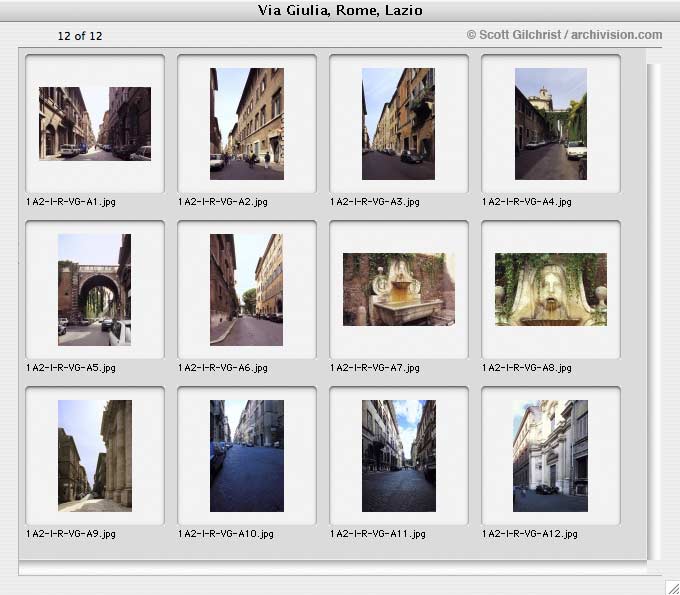Click the "12 of 12" counter text

point(80,36)
